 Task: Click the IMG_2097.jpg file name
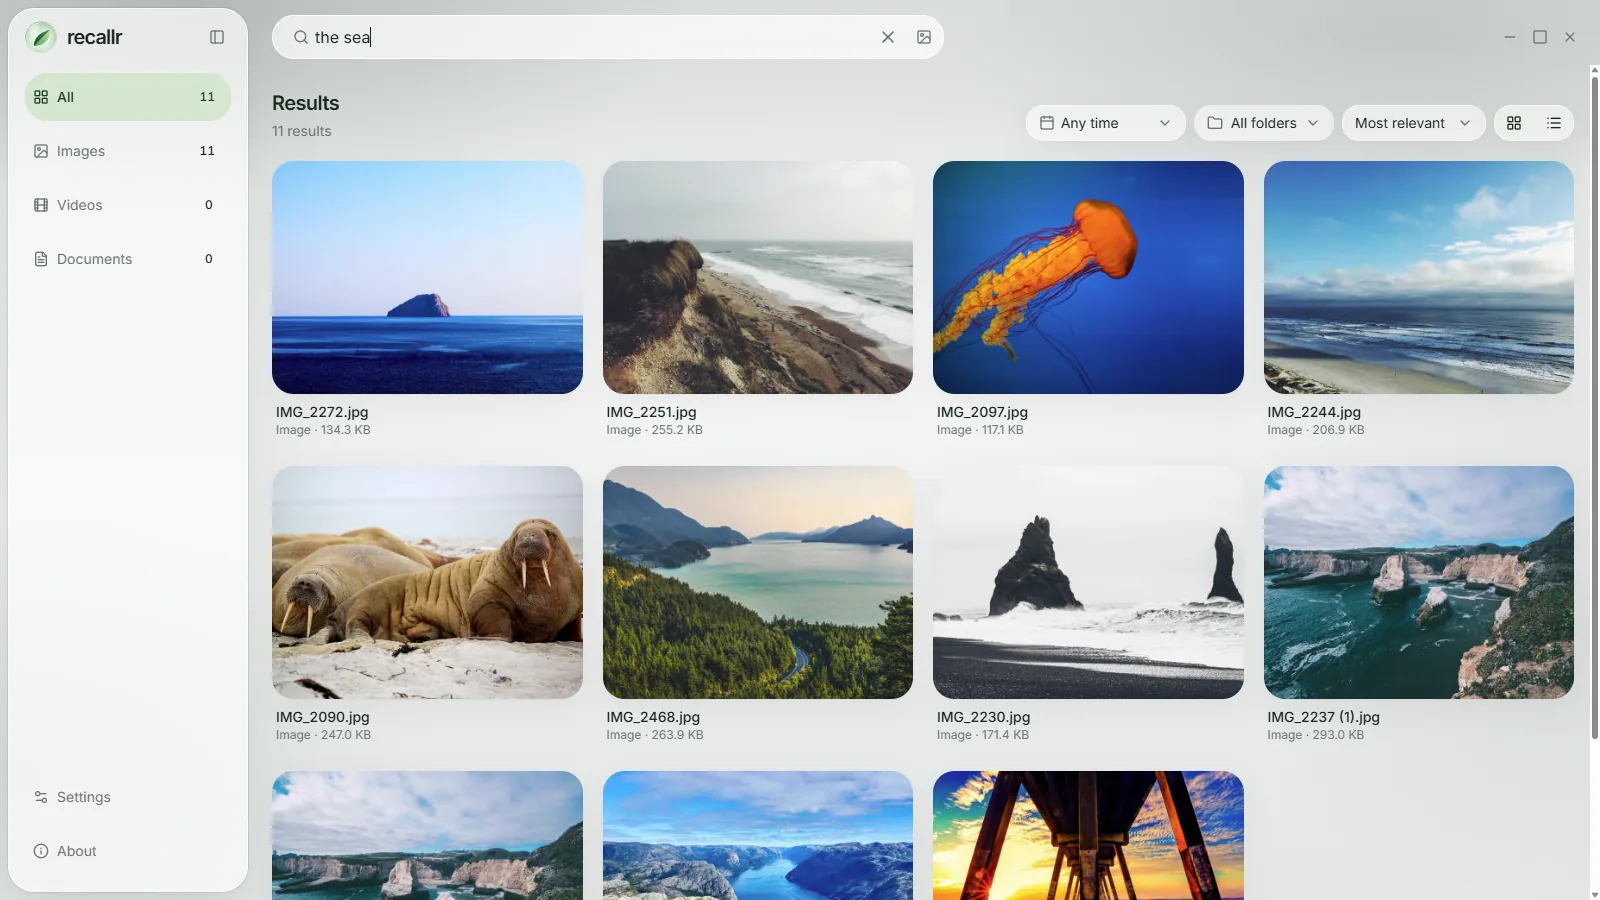tap(982, 412)
